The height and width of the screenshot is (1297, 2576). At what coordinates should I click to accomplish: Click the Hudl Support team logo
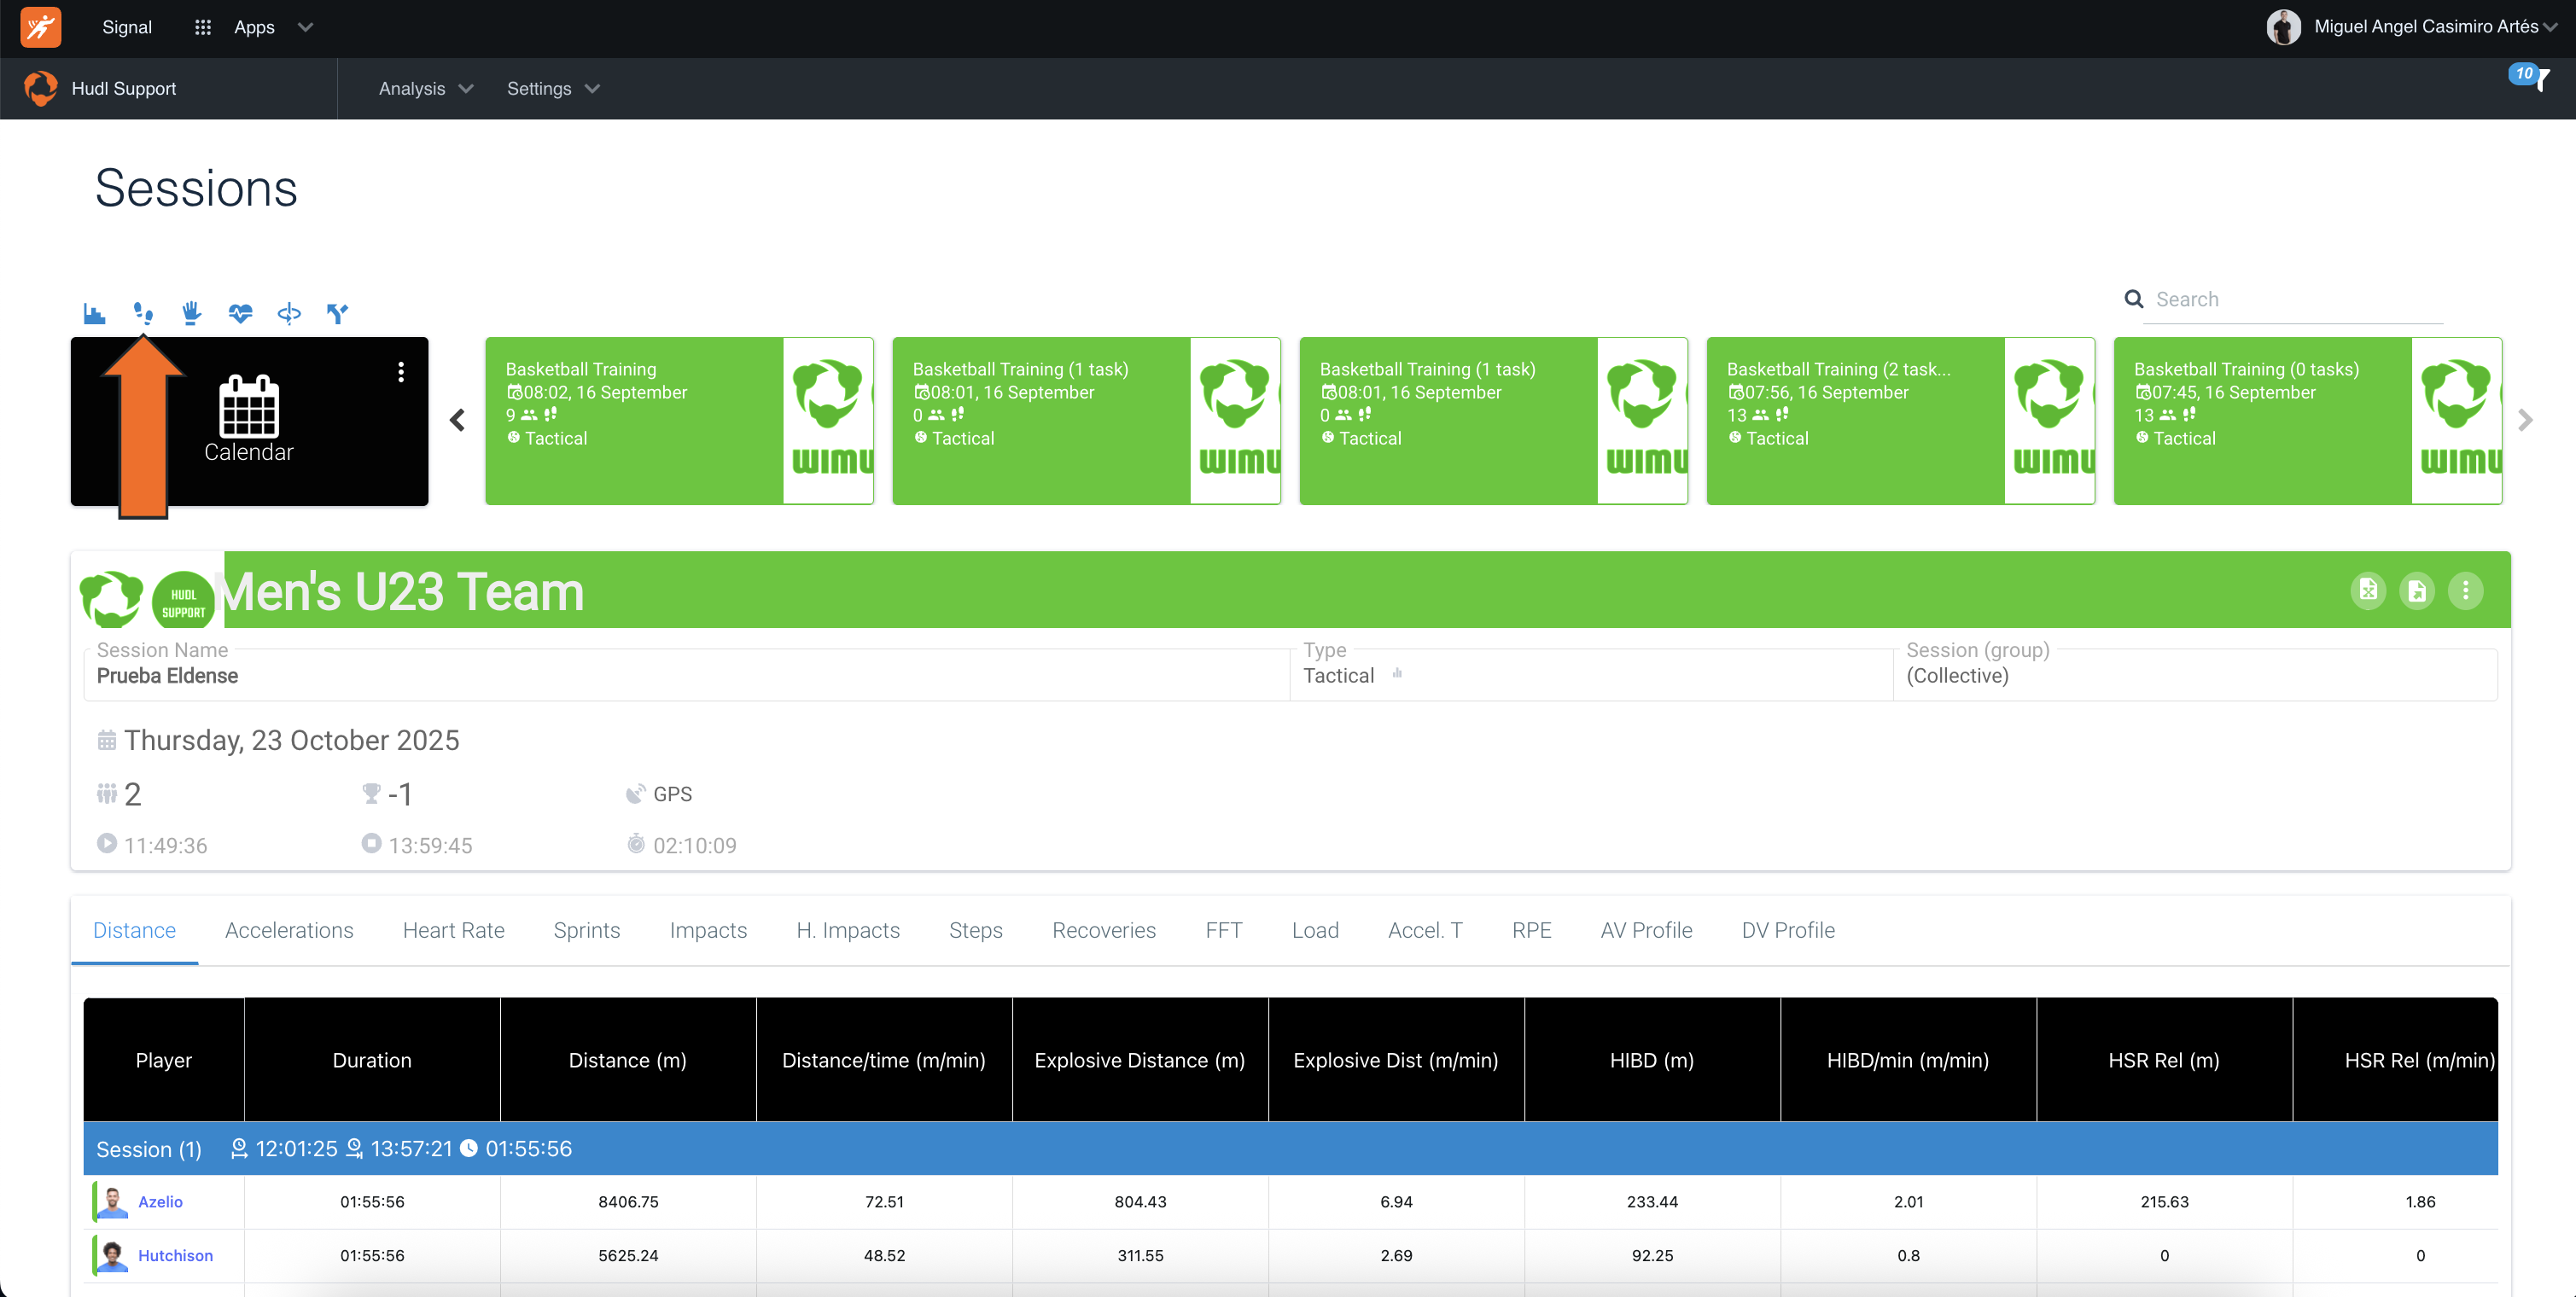tap(41, 88)
